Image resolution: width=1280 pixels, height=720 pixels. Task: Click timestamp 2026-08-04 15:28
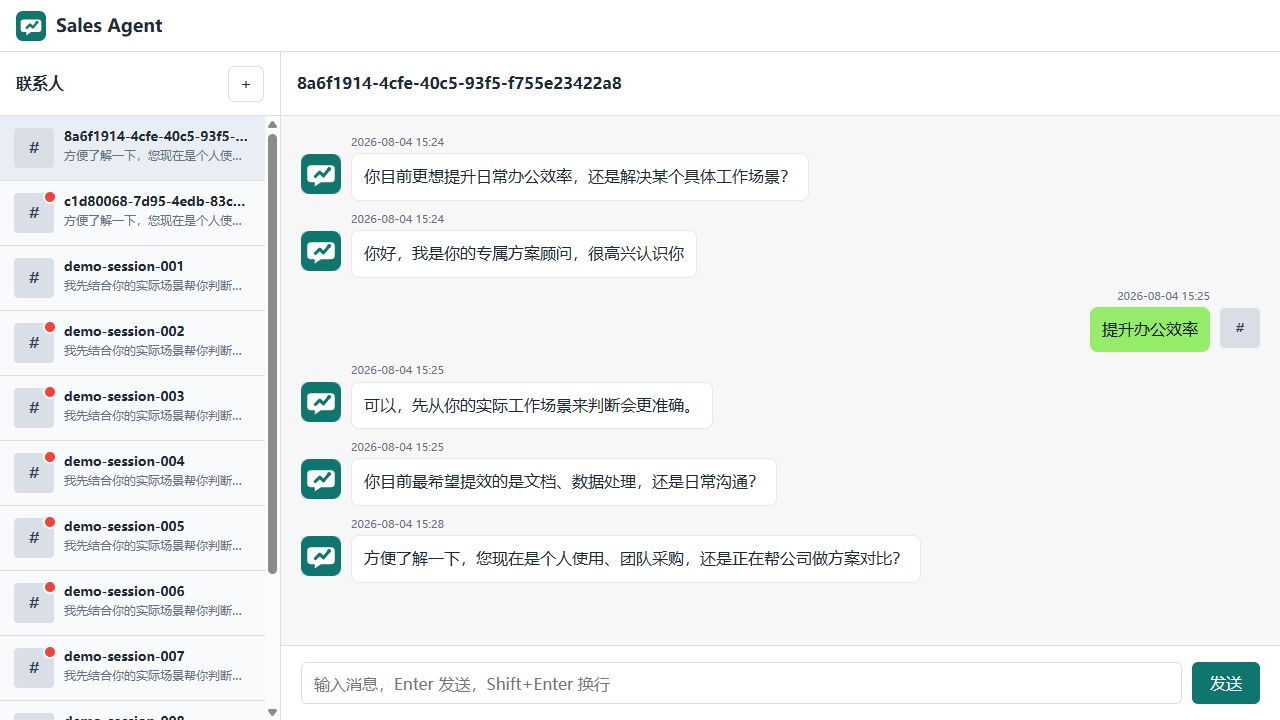(x=397, y=524)
